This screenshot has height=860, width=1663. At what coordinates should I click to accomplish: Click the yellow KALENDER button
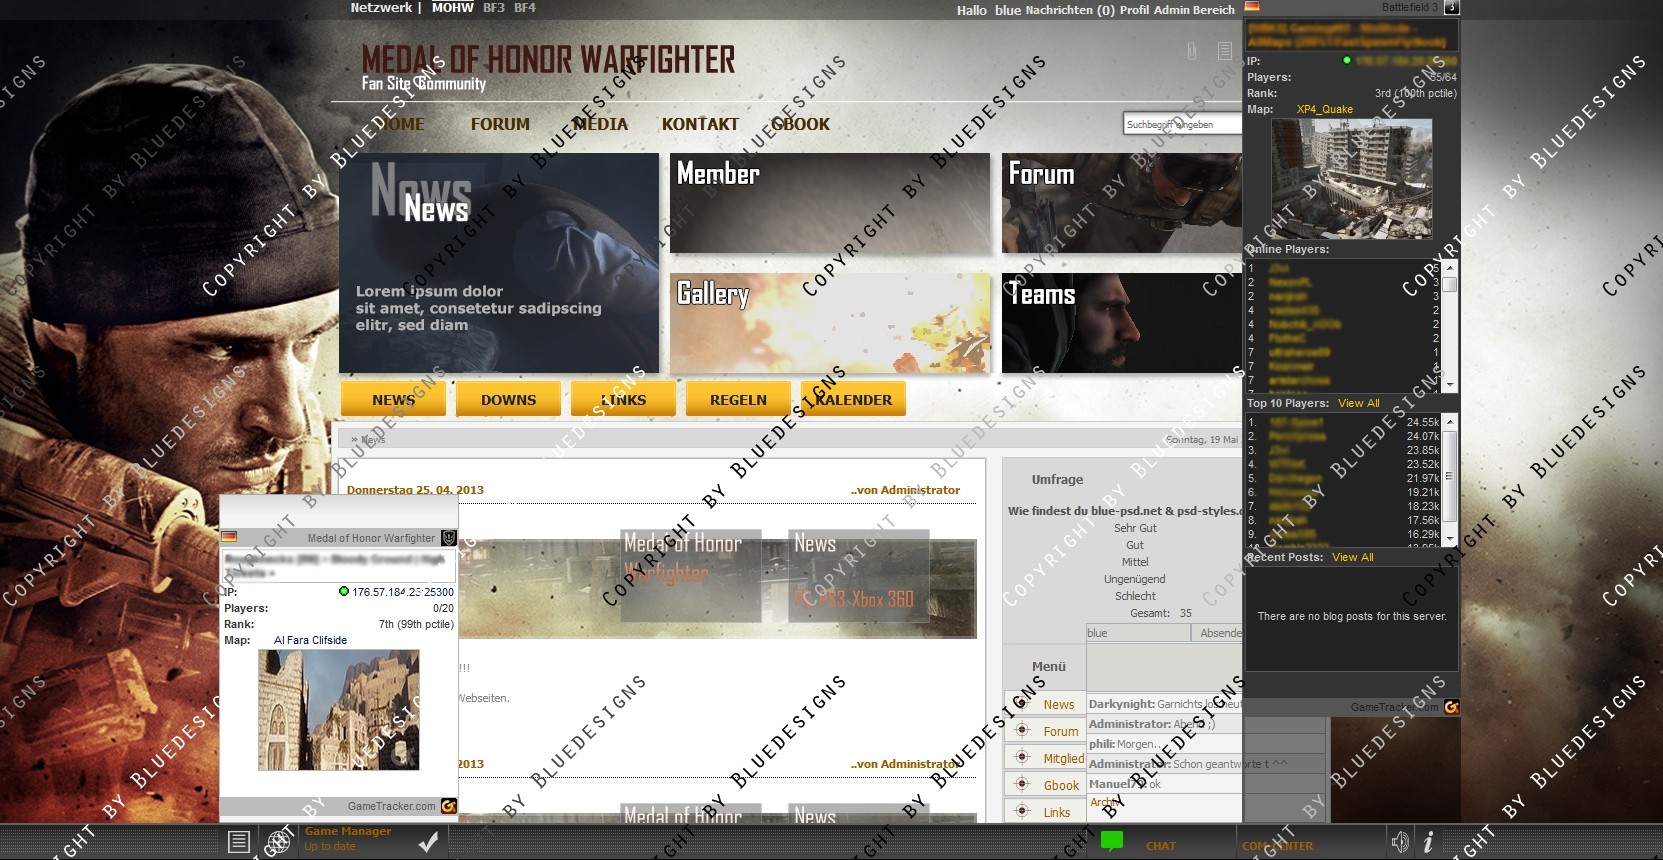tap(853, 399)
